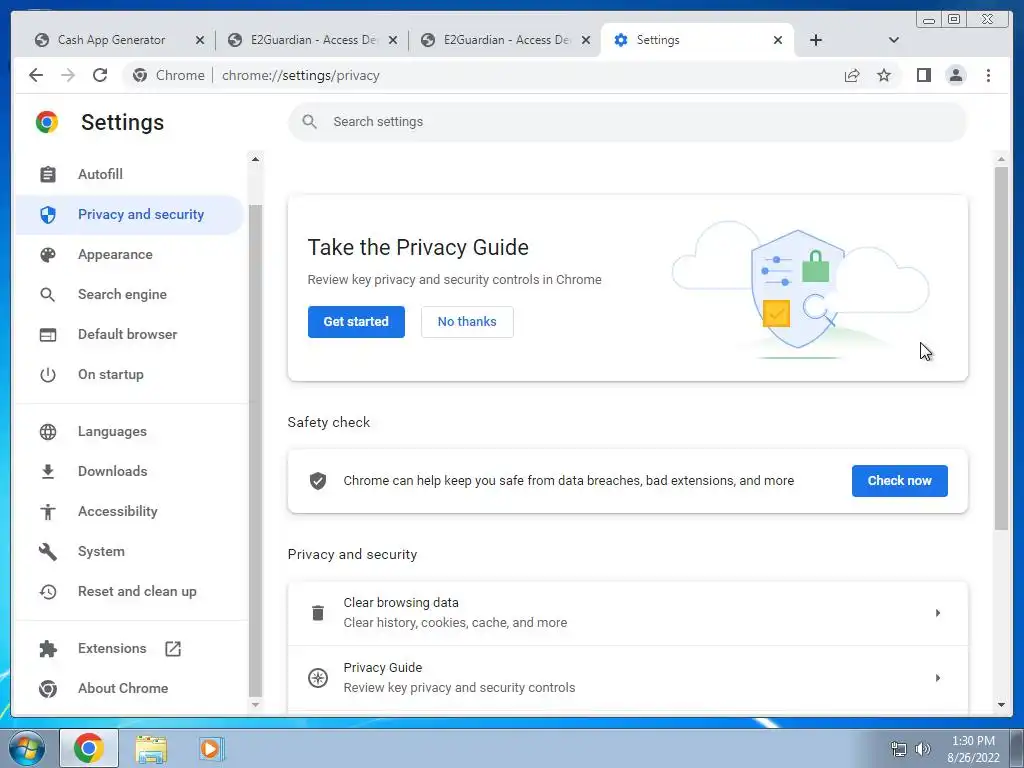1024x768 pixels.
Task: Expand the Clear browsing data row arrow
Action: point(938,613)
